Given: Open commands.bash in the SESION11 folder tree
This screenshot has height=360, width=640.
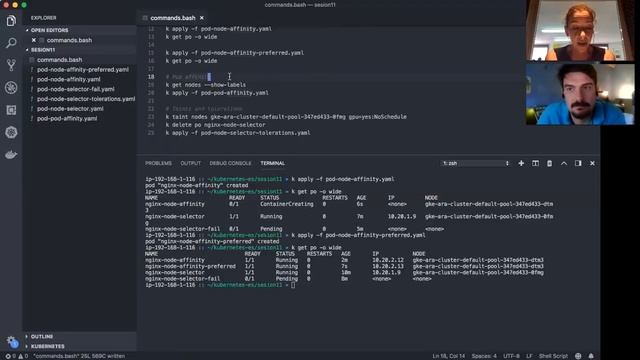Looking at the screenshot, I should pos(60,60).
